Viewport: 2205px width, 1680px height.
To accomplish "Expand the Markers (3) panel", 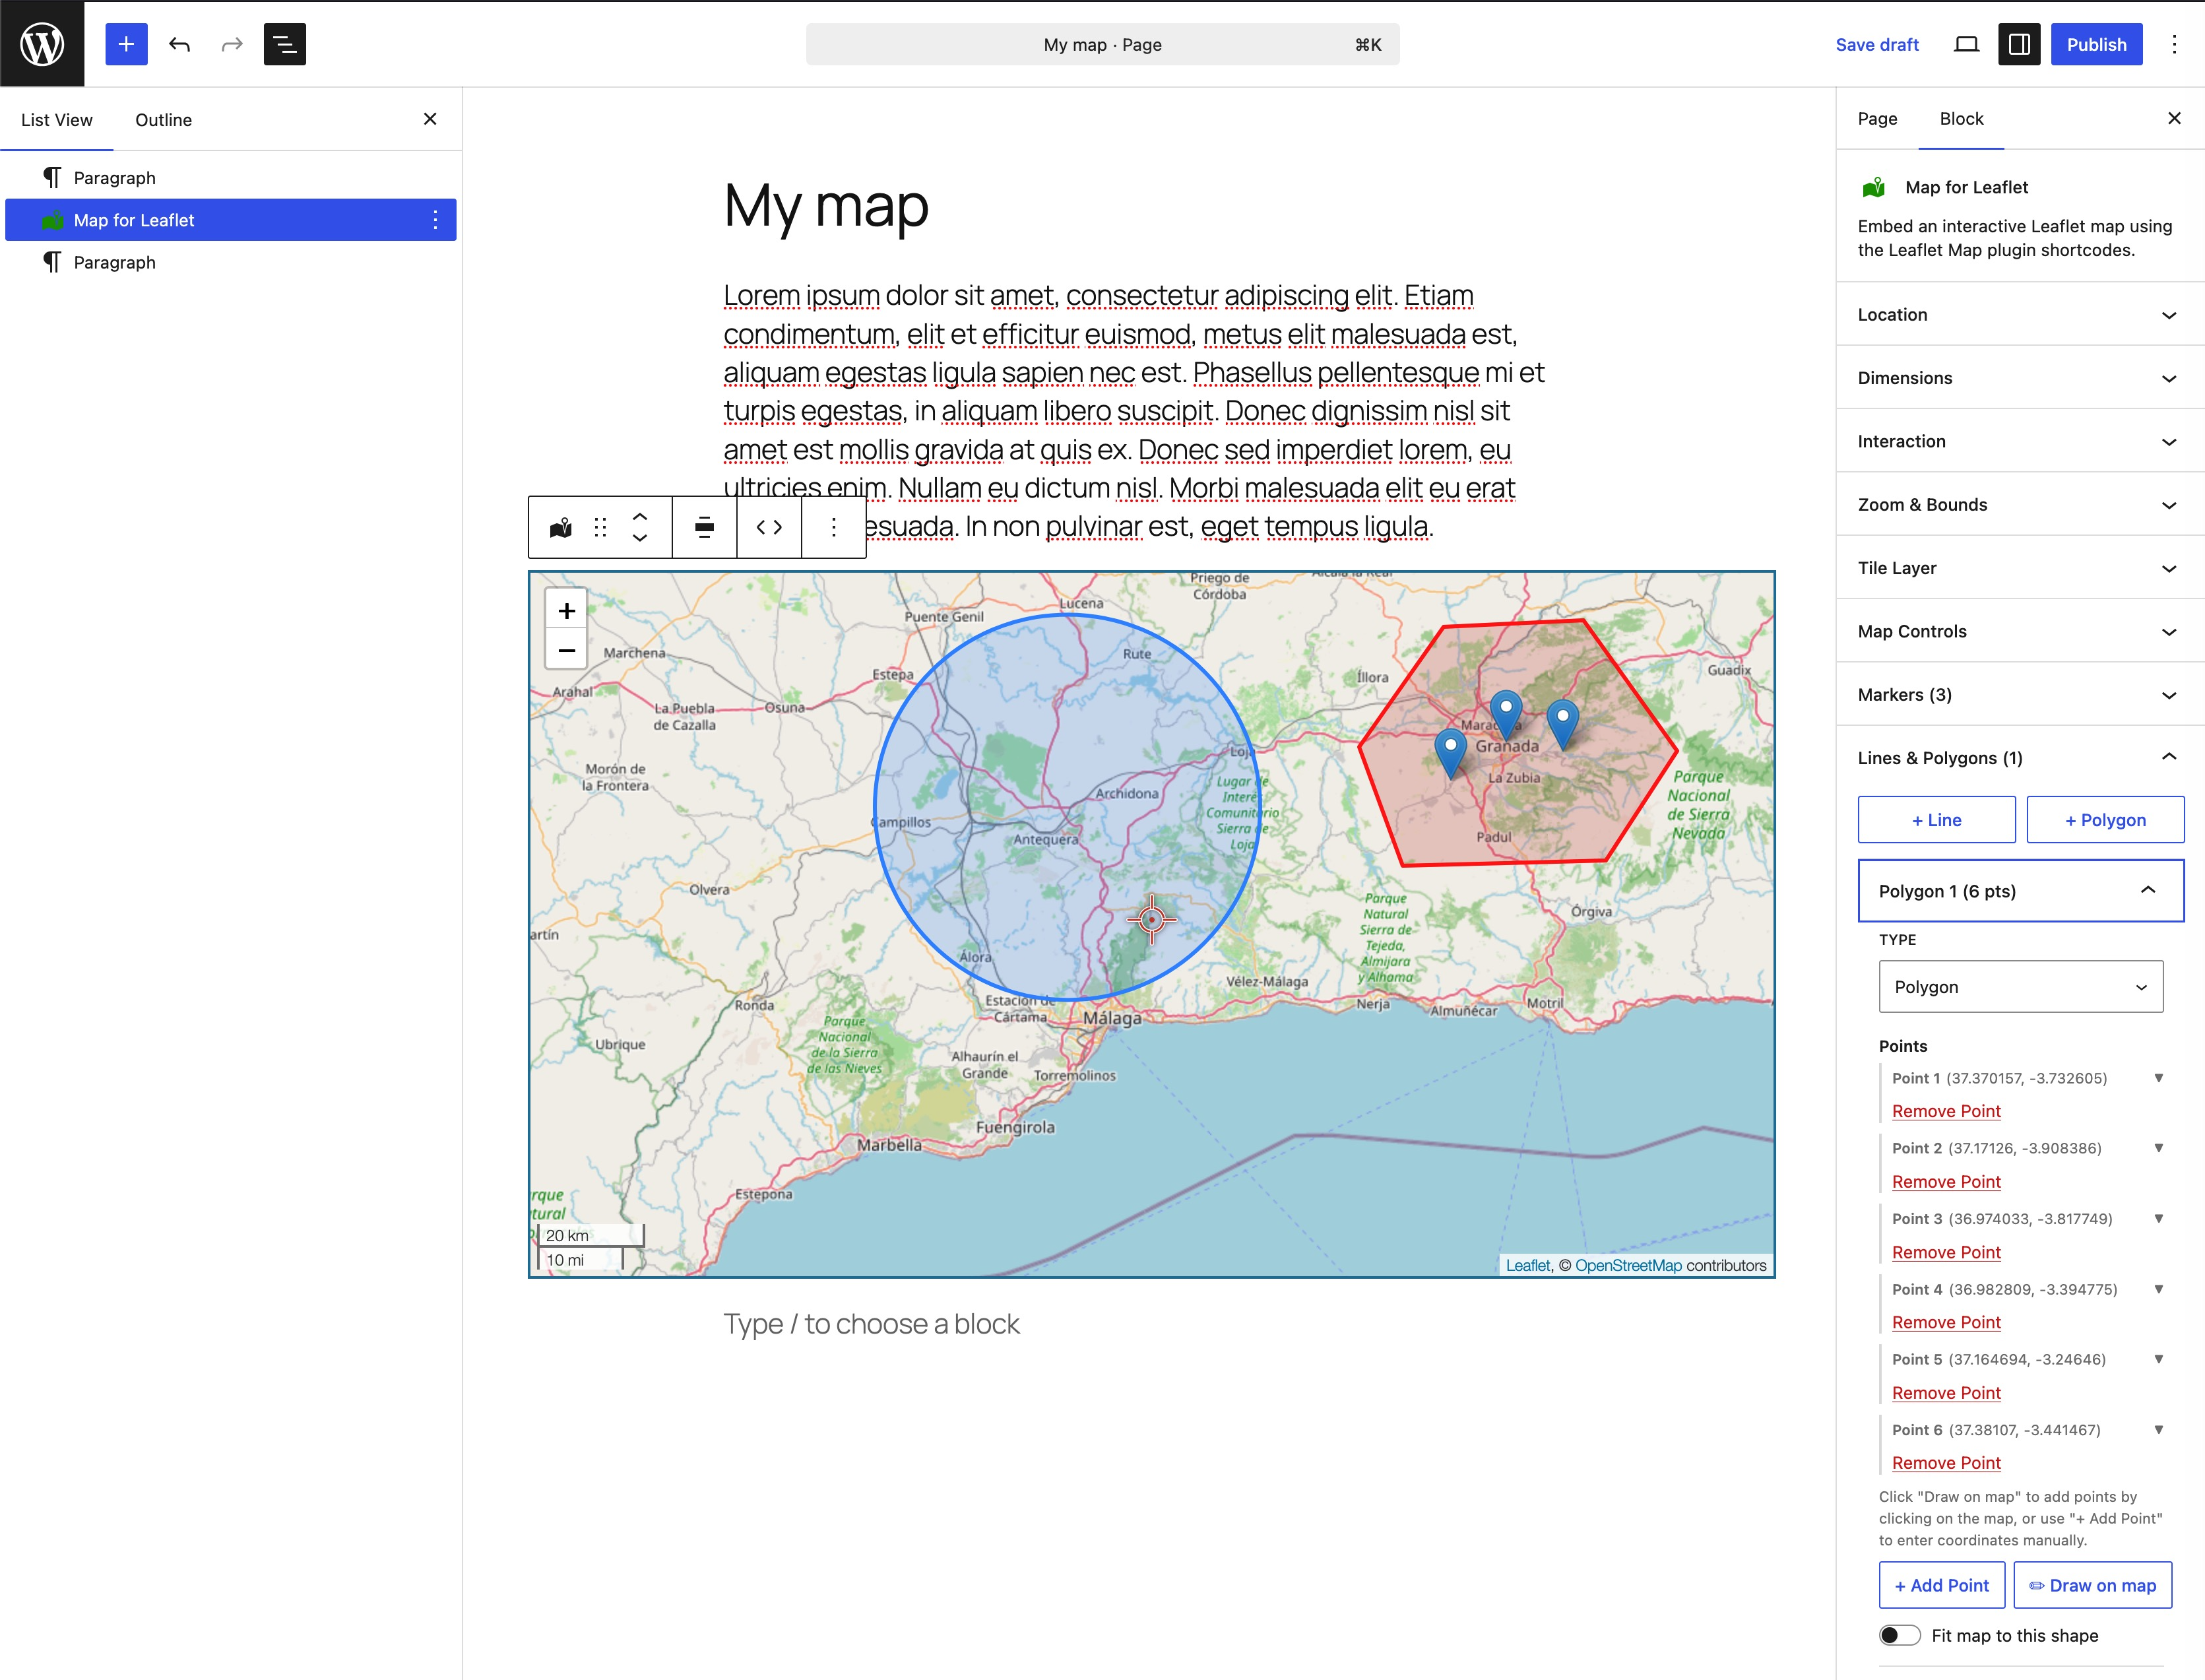I will pos(2020,695).
